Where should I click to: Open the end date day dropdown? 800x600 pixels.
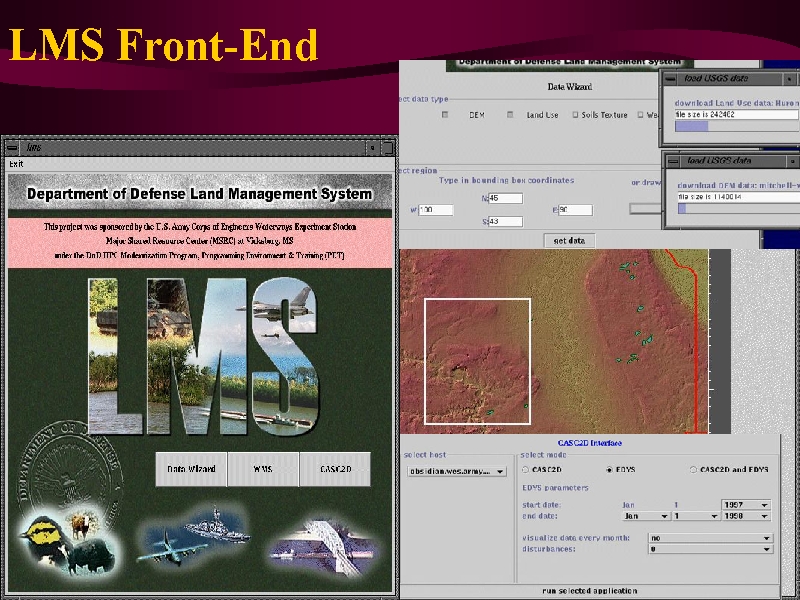click(696, 516)
